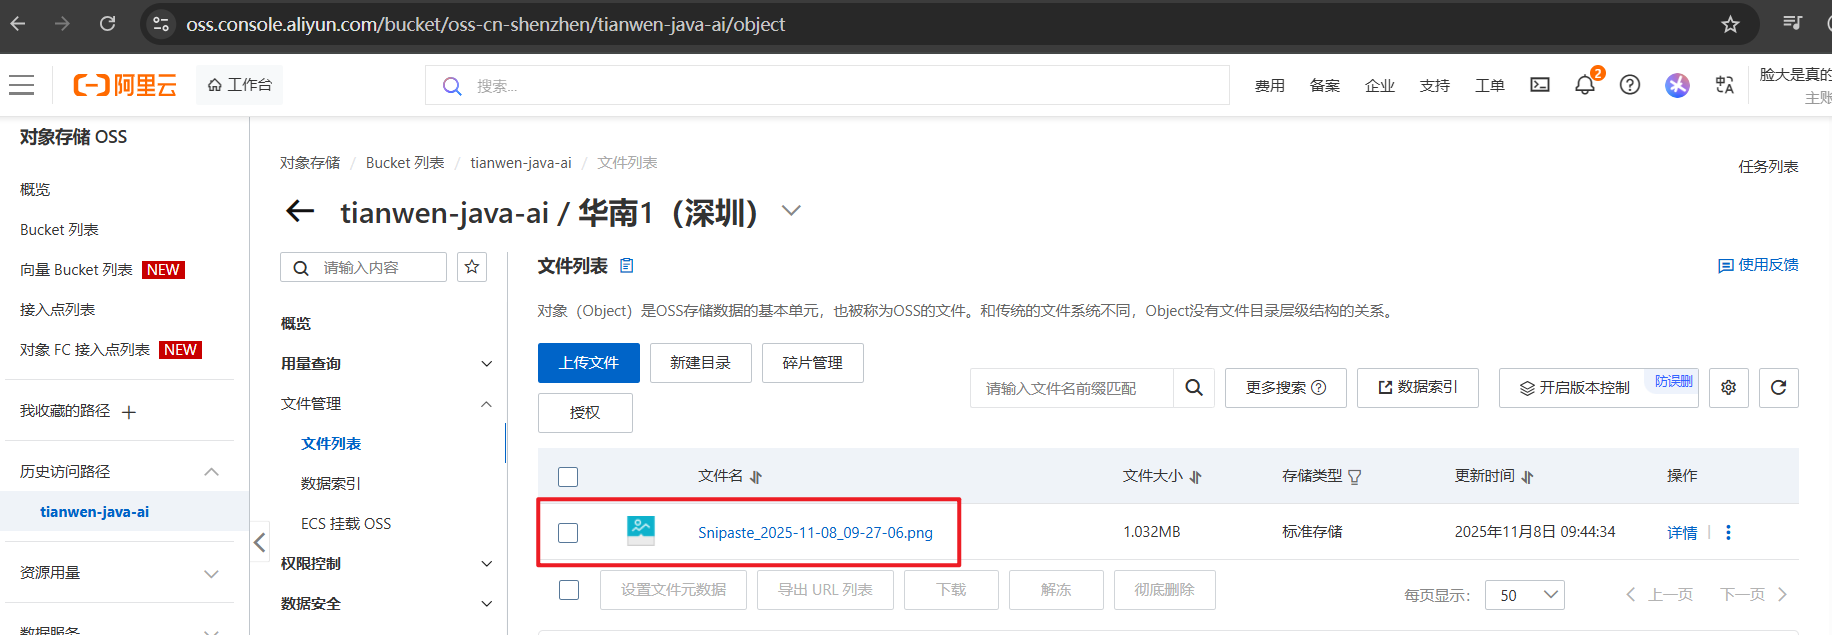Image resolution: width=1832 pixels, height=635 pixels.
Task: Open 概览 in the OSS sidebar
Action: 35,190
